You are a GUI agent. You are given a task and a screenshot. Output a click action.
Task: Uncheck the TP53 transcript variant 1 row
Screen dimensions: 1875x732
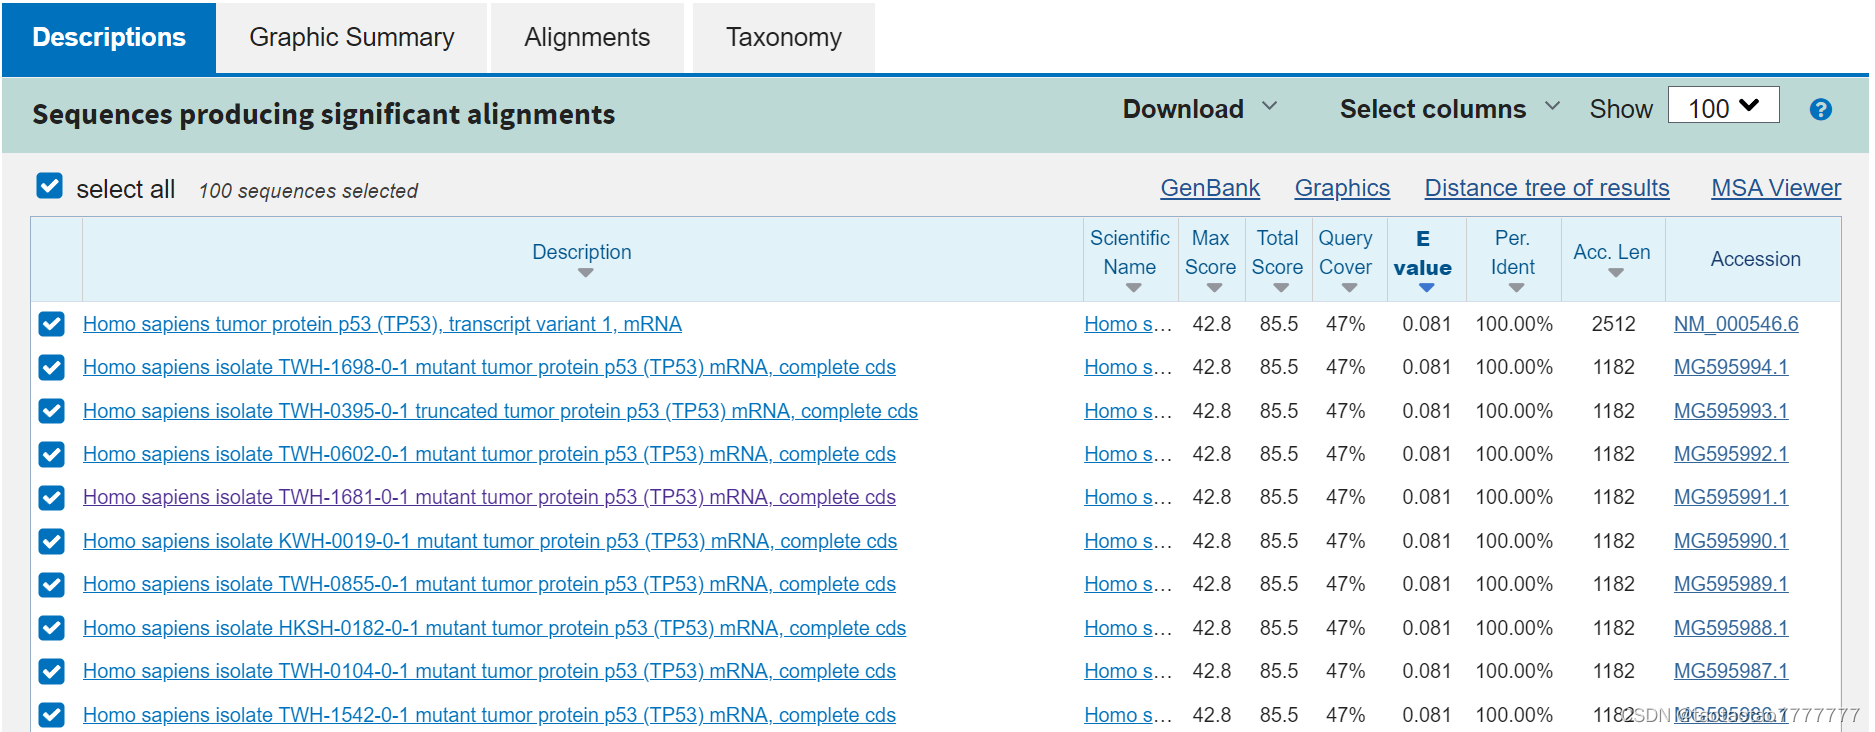pyautogui.click(x=52, y=324)
